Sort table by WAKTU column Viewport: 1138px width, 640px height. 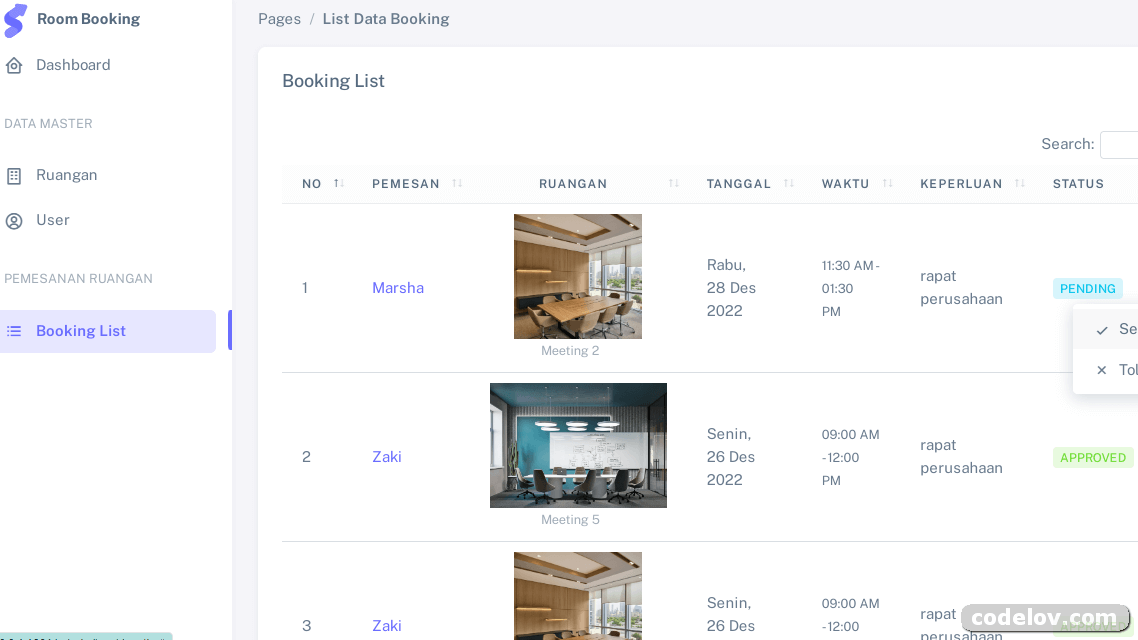click(851, 184)
